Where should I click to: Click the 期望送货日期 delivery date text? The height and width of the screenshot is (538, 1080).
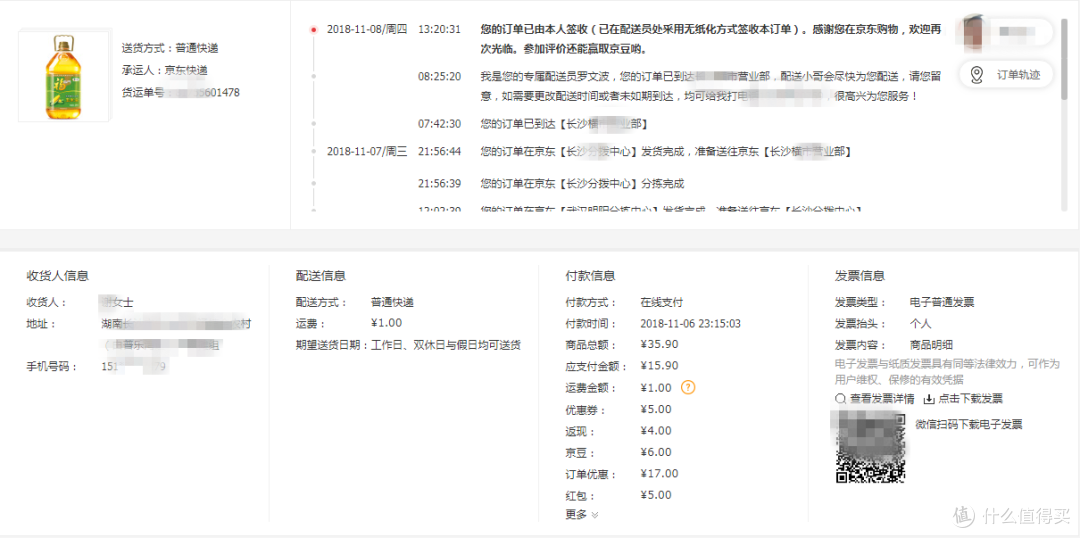click(x=408, y=345)
